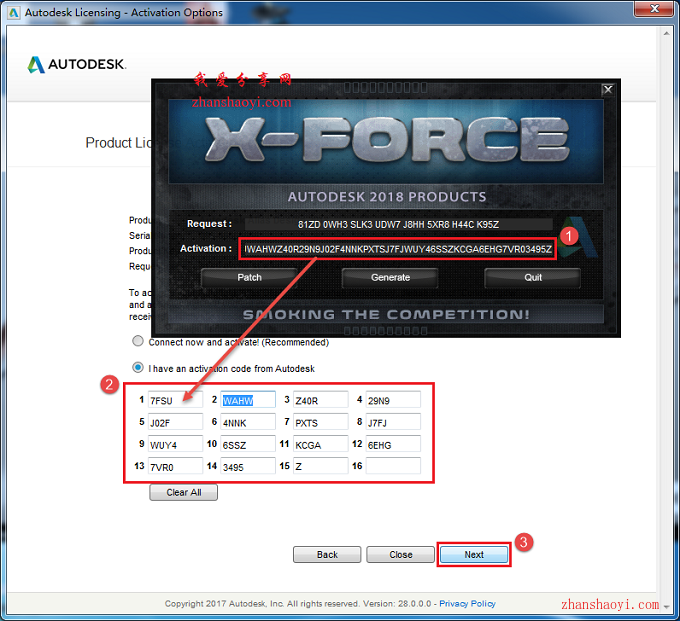The height and width of the screenshot is (621, 680).
Task: Click activation code field 1 containing 7FSU
Action: coord(175,400)
